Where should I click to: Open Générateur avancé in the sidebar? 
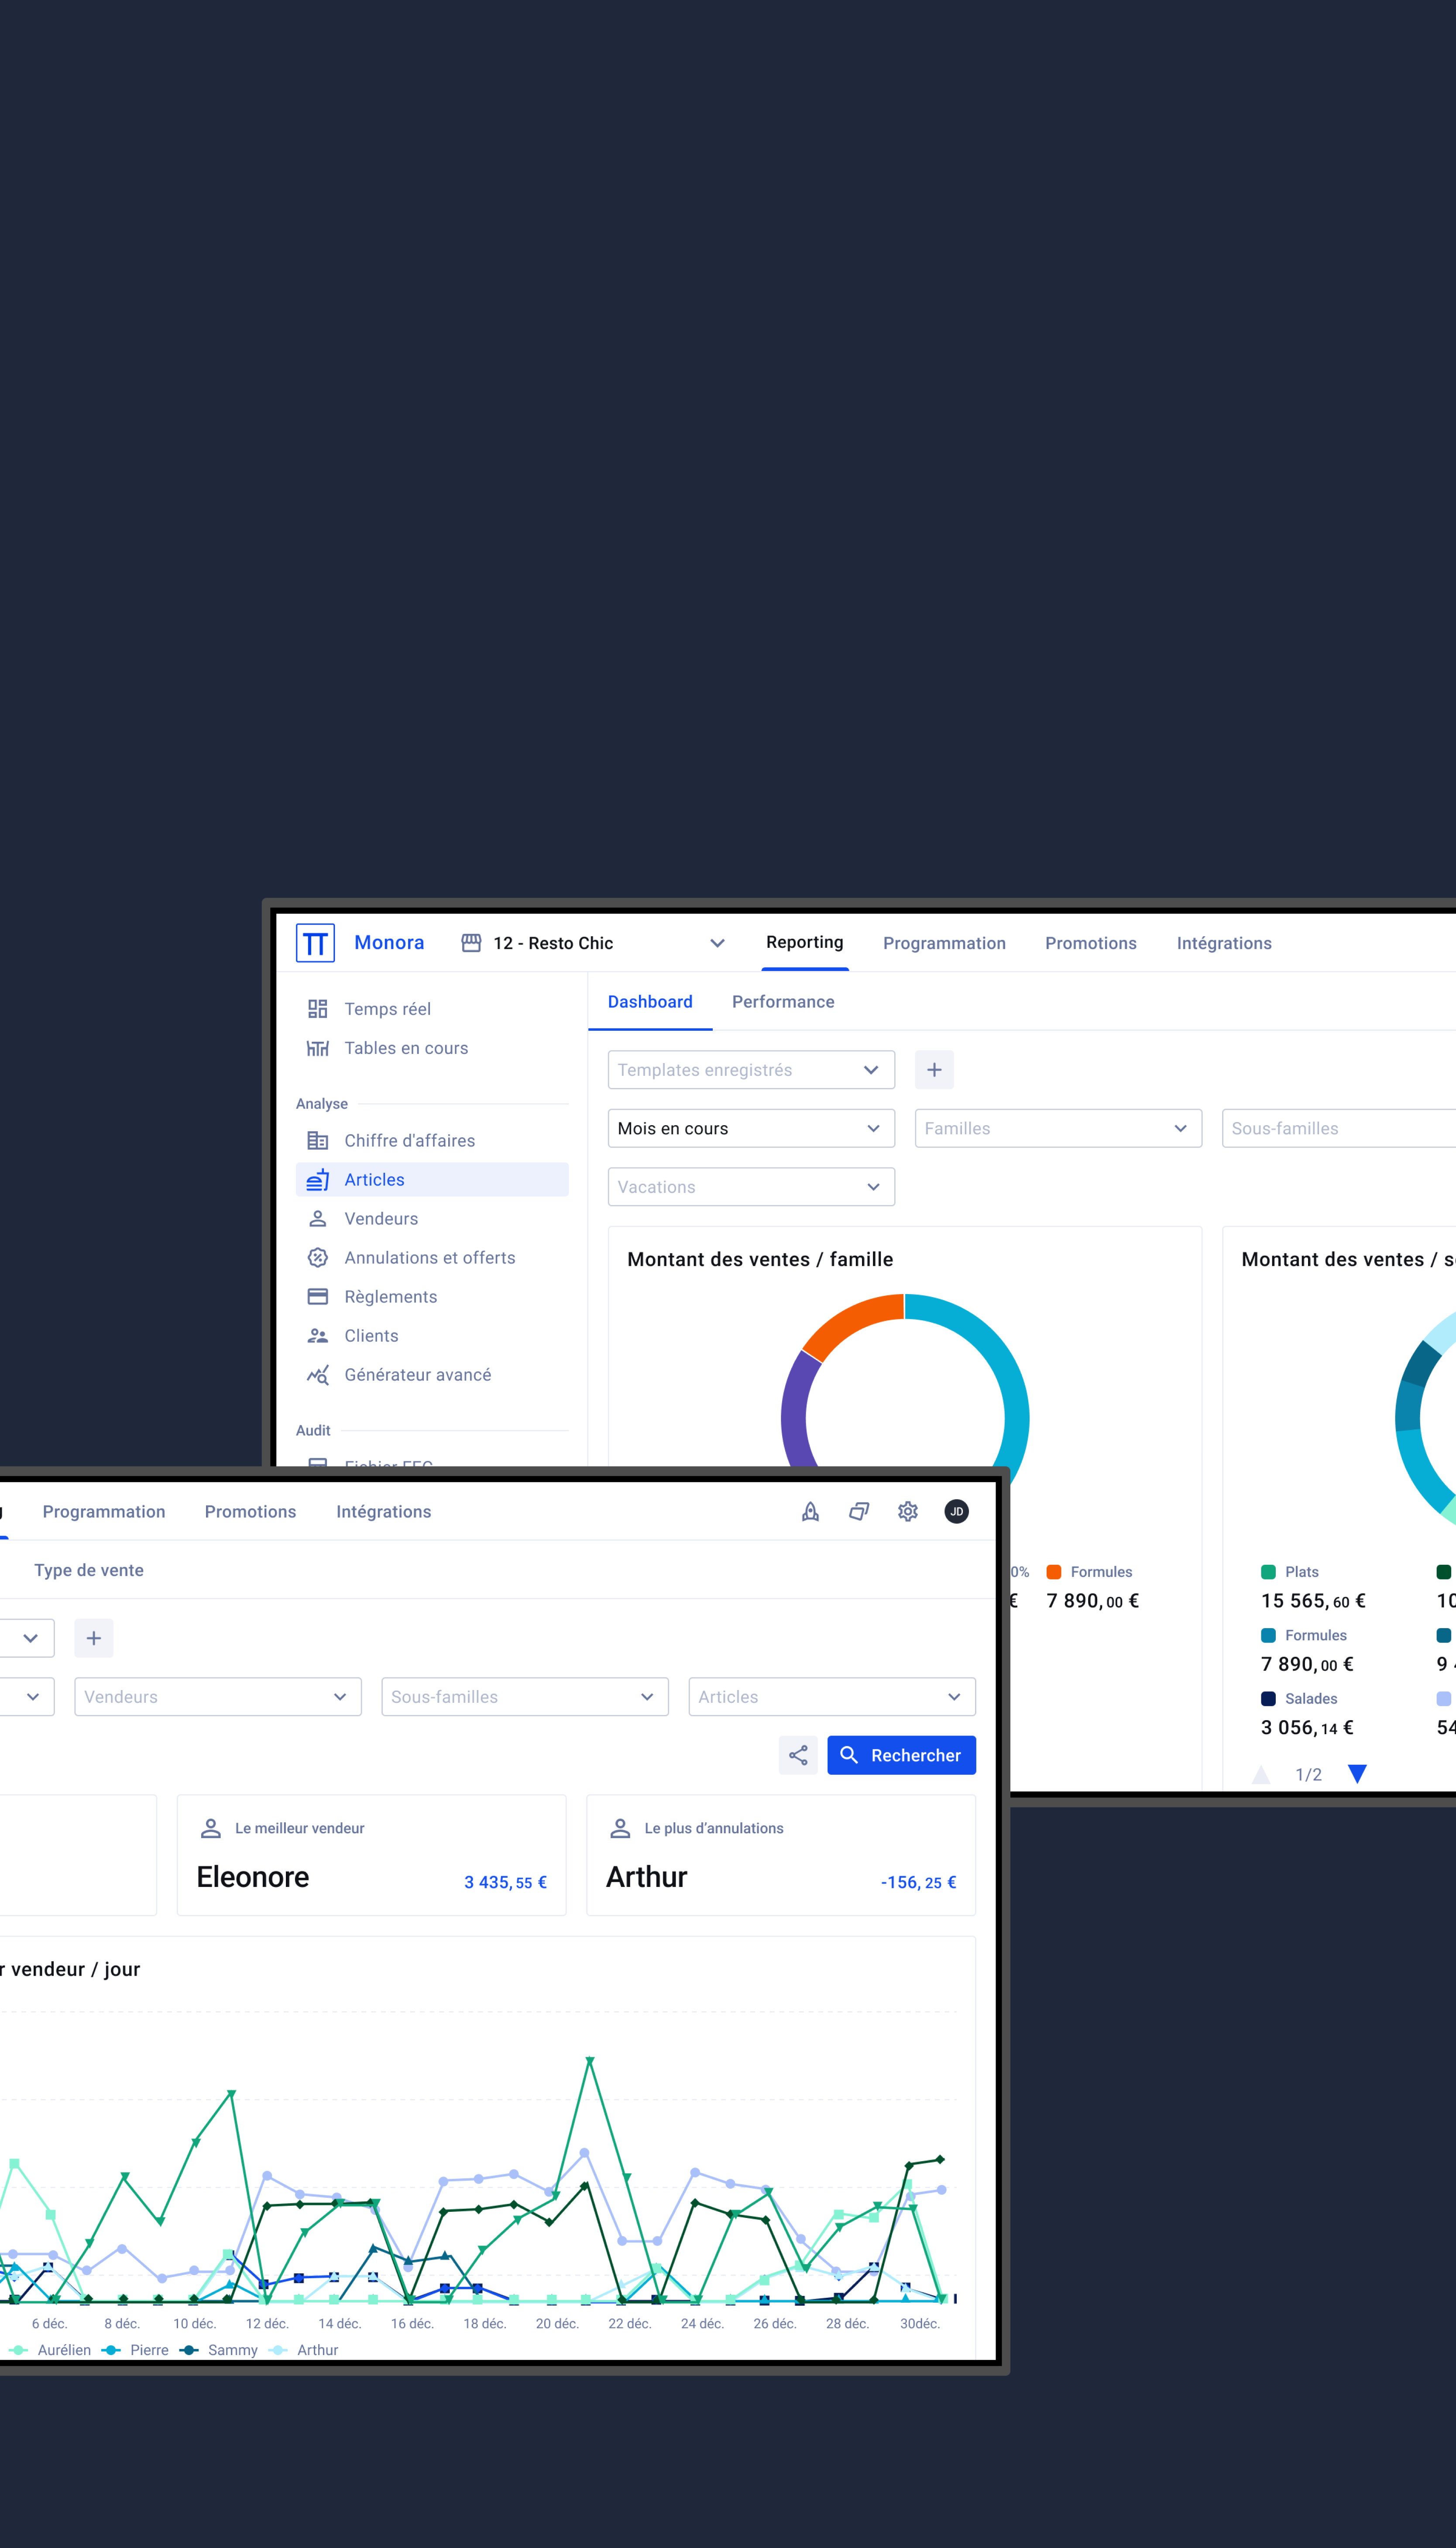click(x=432, y=1375)
